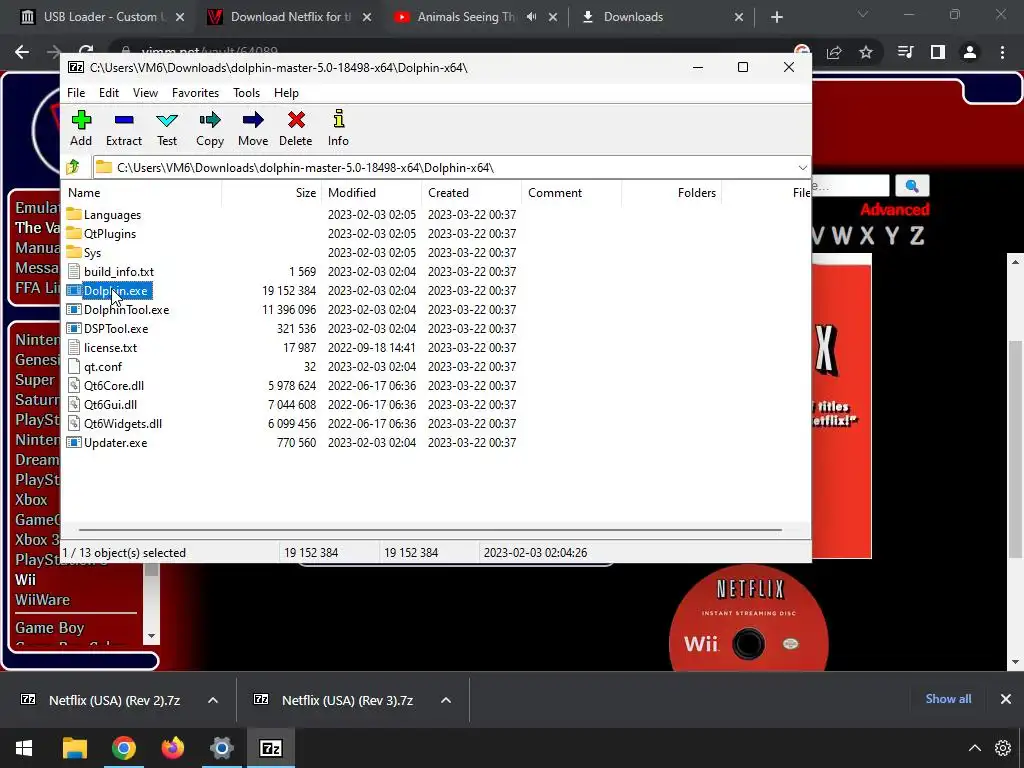This screenshot has width=1024, height=768.
Task: Select Qt6Gui.dll file
Action: tap(110, 404)
